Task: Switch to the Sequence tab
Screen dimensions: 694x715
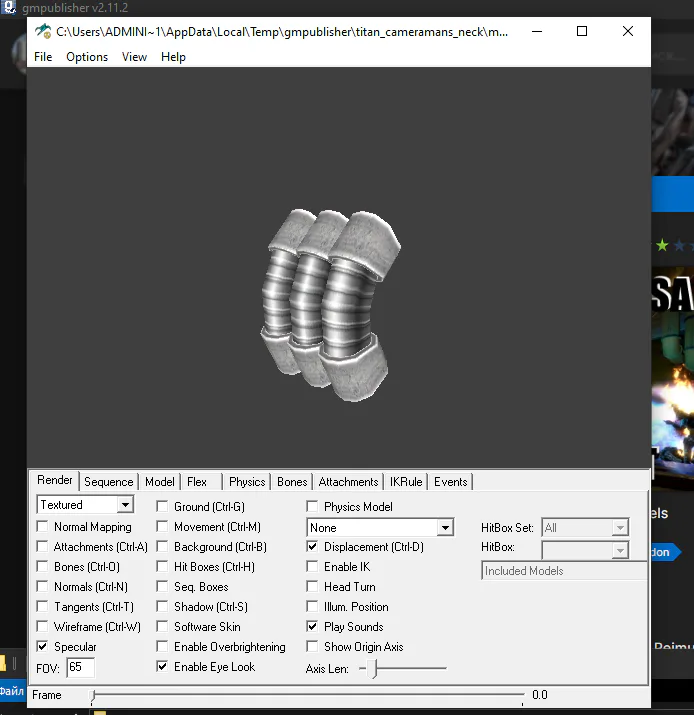Action: point(109,482)
